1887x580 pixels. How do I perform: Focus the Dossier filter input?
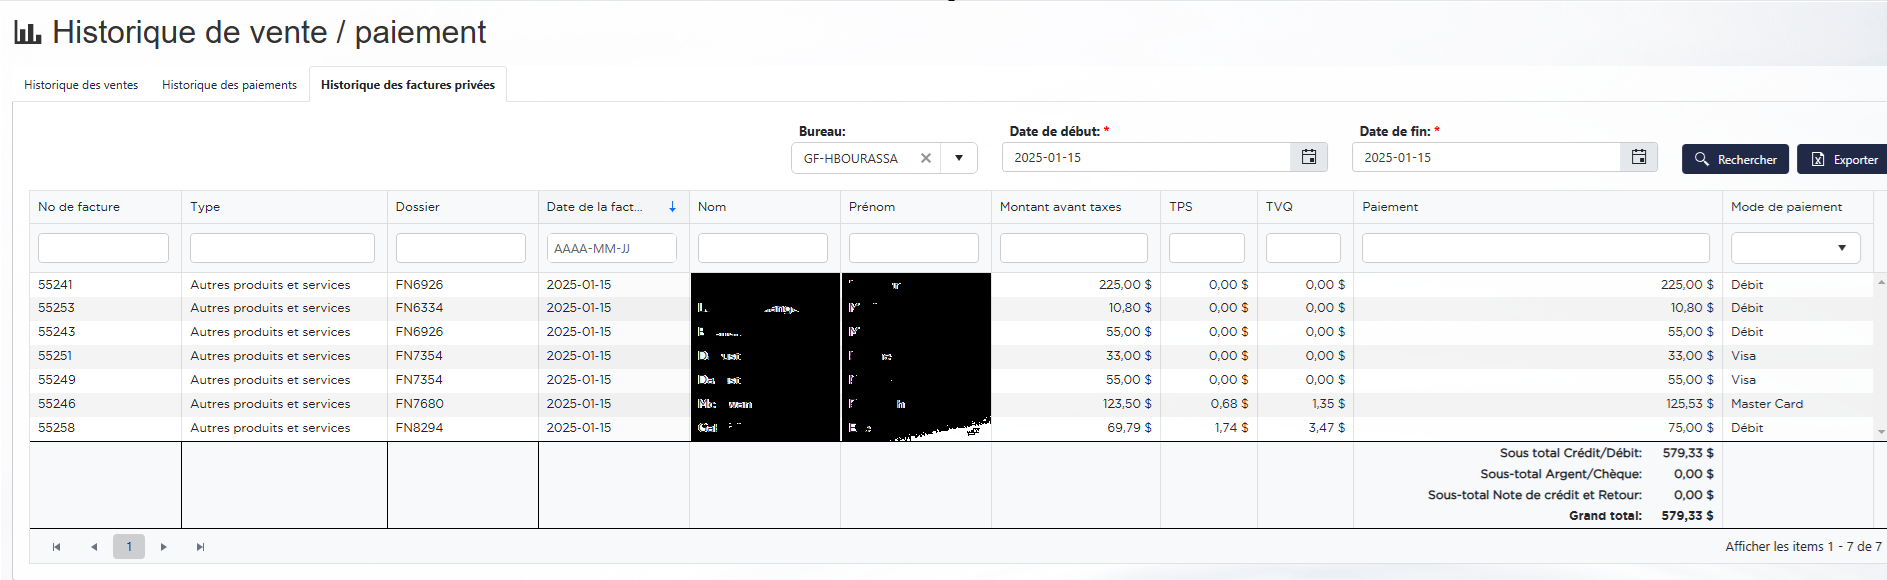point(460,248)
